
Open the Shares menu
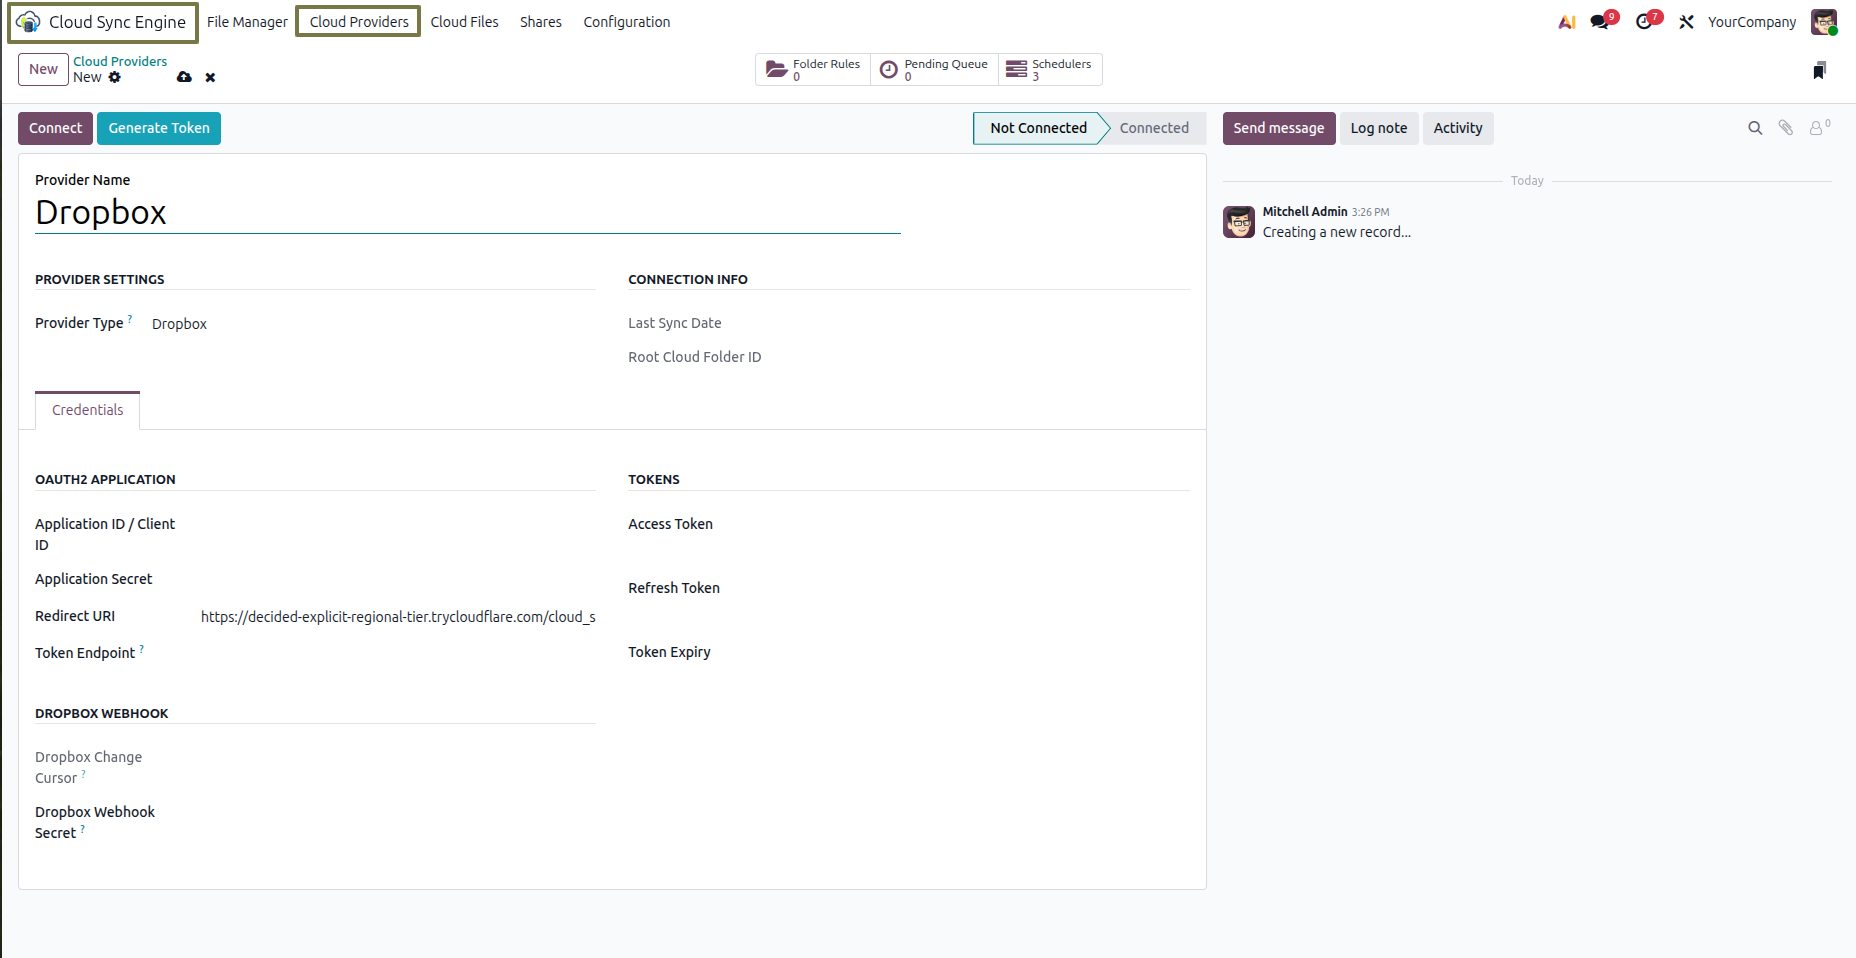[x=540, y=22]
